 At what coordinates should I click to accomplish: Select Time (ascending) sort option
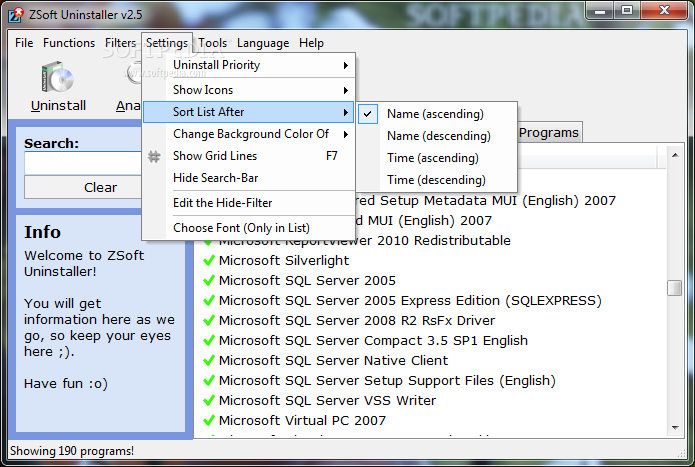point(437,158)
